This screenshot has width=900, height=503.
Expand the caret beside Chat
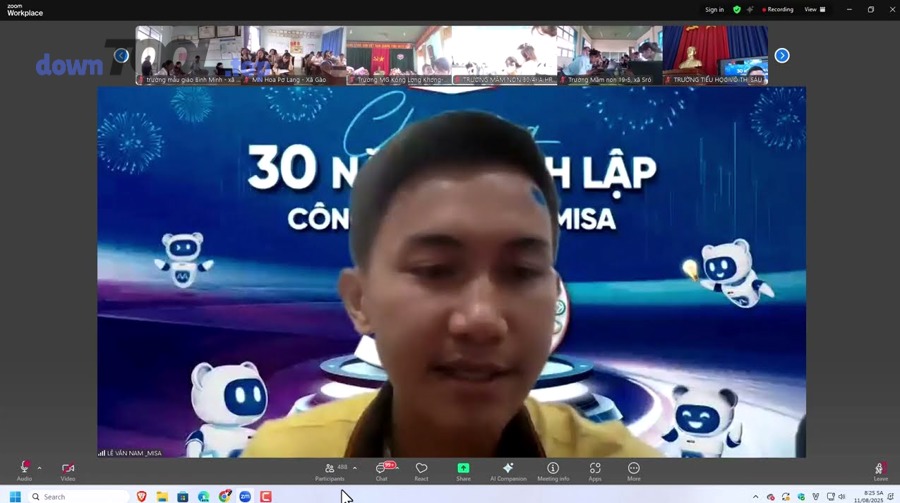[397, 467]
